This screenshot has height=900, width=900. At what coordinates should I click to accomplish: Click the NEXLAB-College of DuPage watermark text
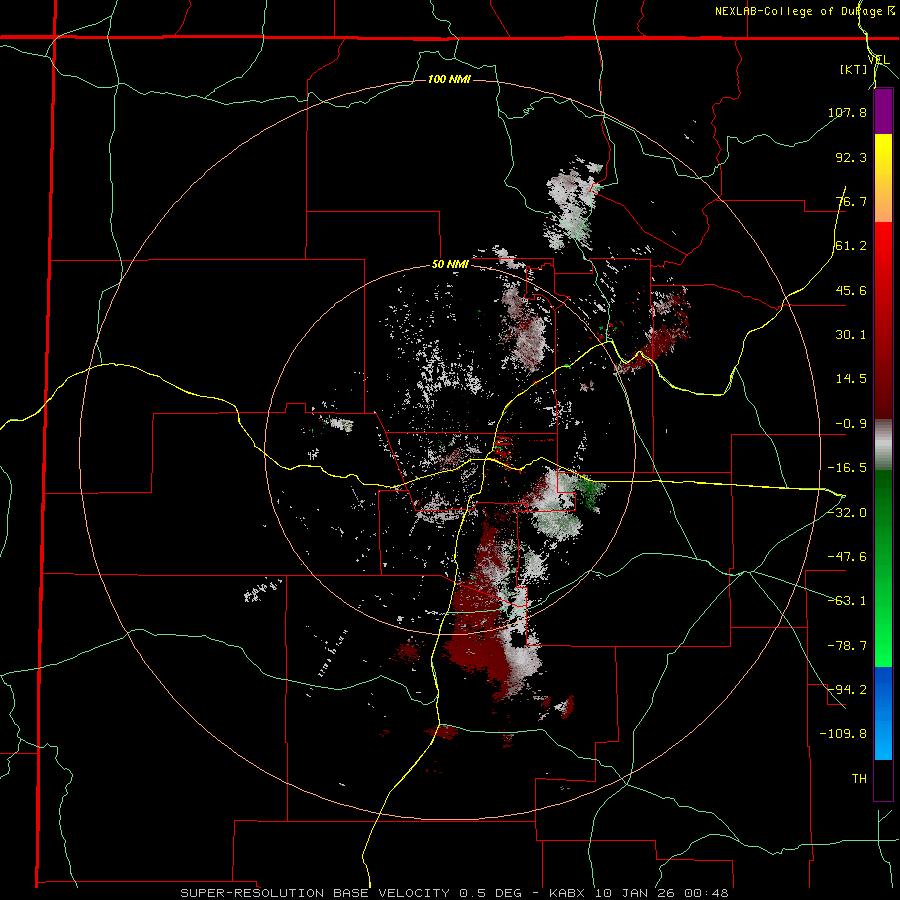(804, 11)
